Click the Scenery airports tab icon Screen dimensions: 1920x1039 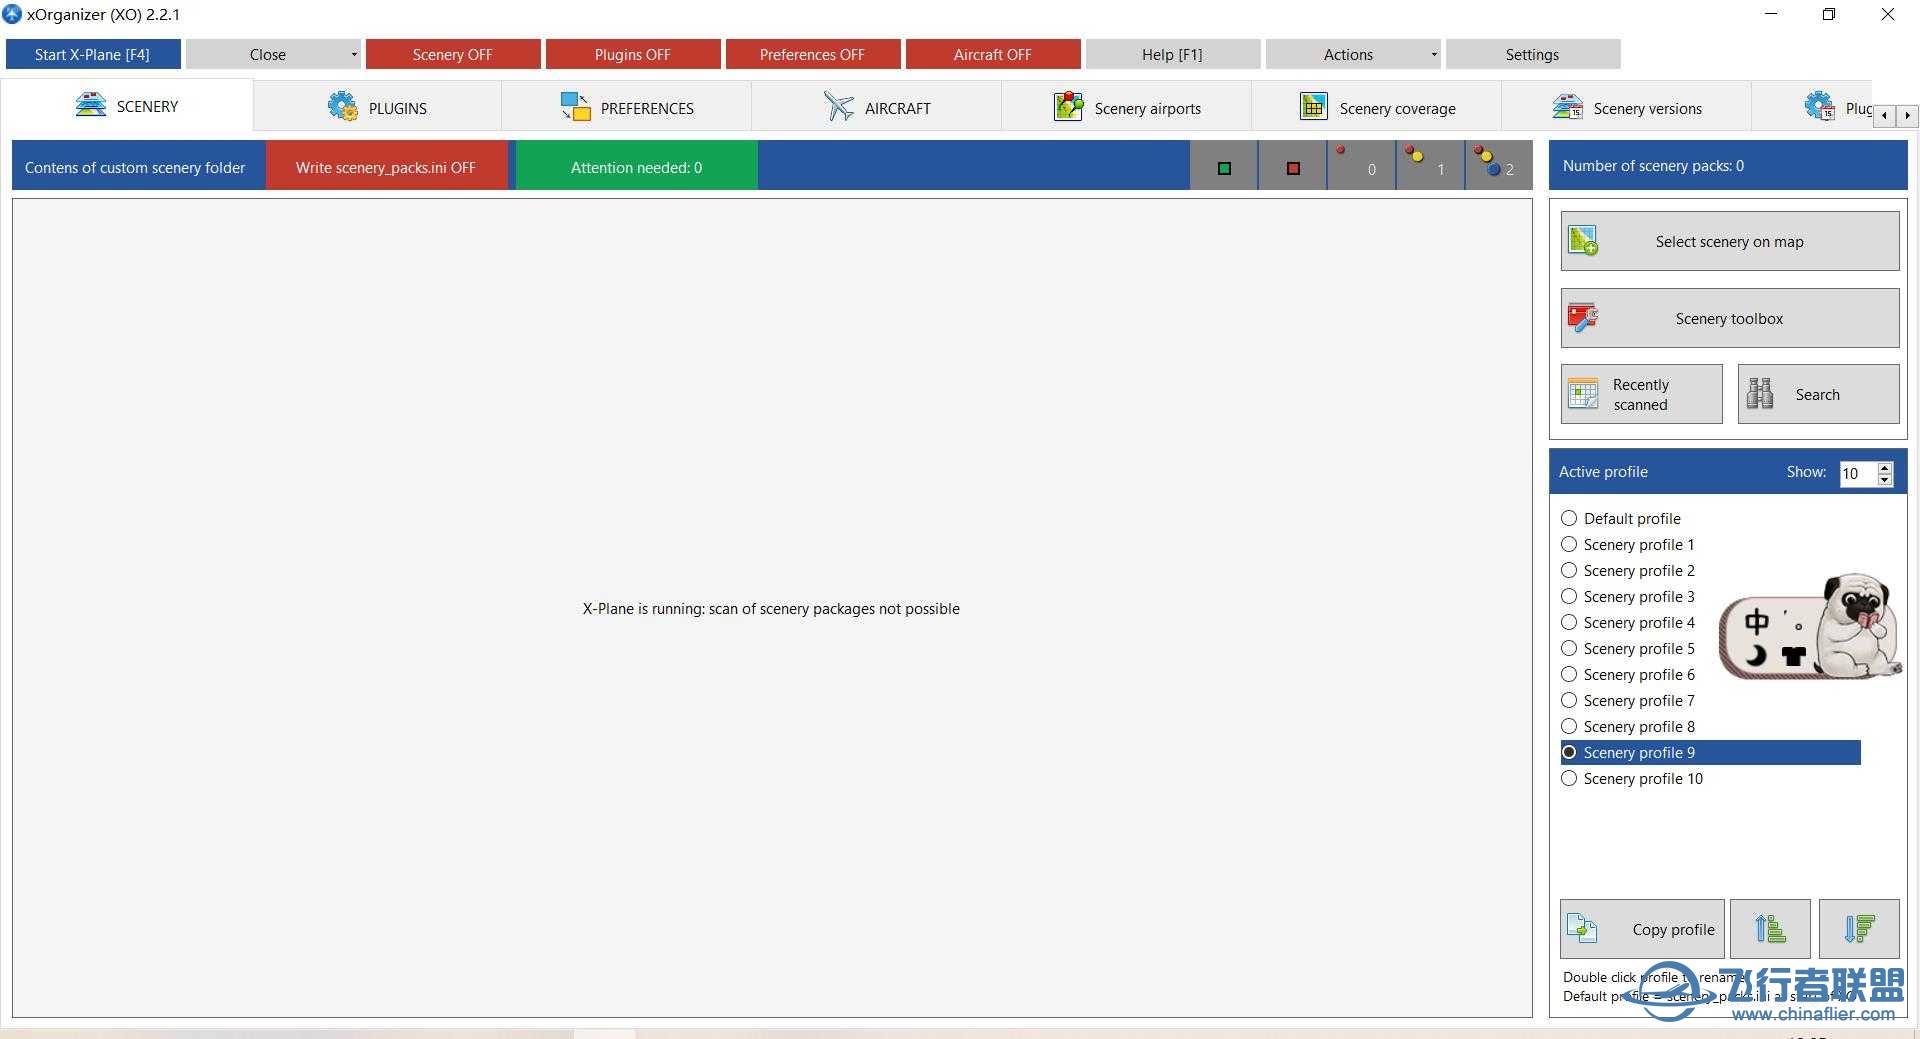1069,106
